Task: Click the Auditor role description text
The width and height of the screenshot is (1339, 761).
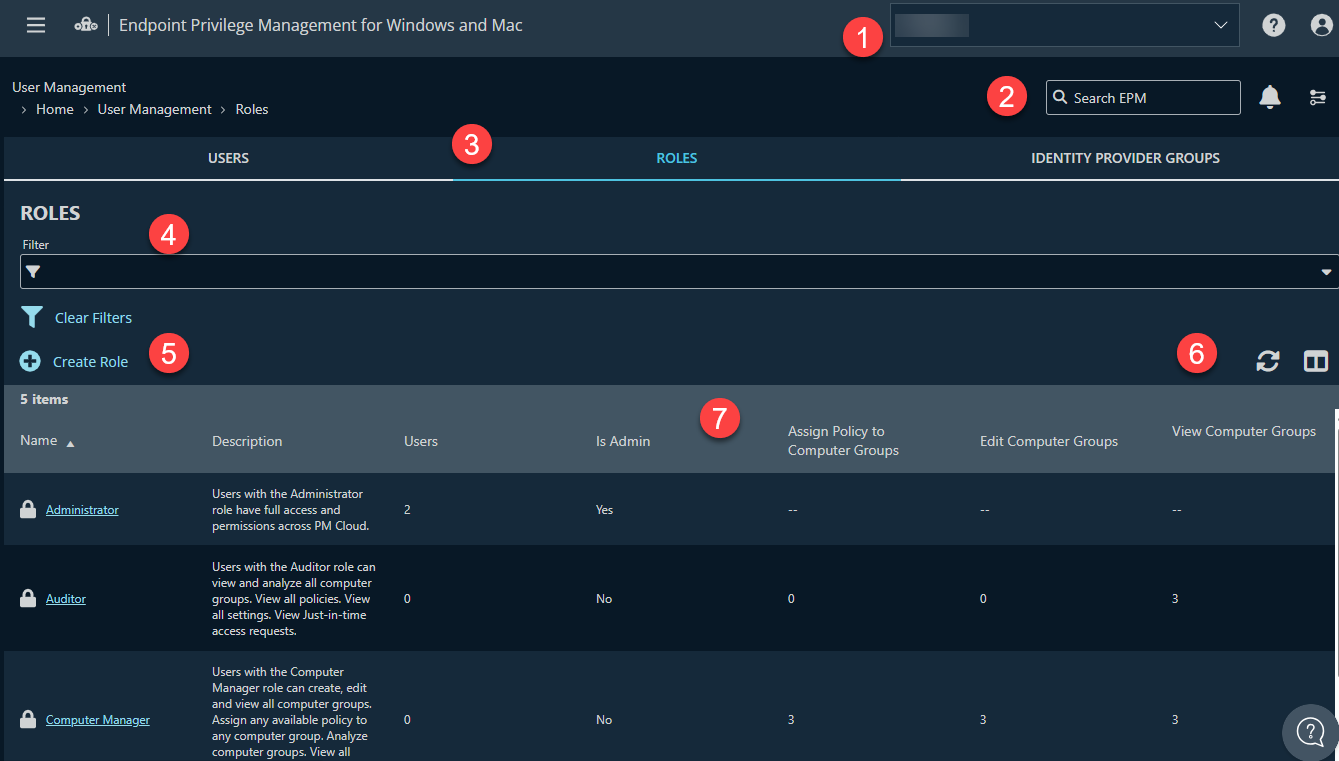Action: click(293, 599)
